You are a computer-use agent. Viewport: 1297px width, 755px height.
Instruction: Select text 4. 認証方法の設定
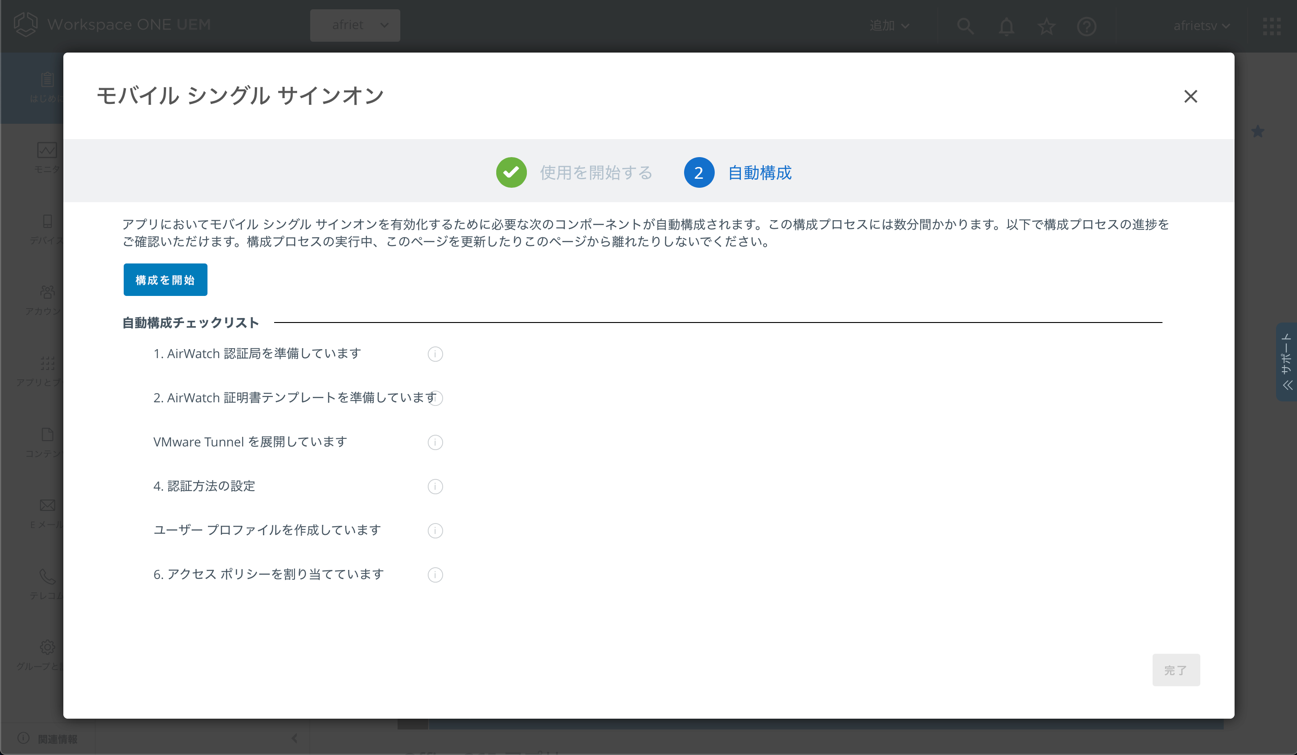[x=204, y=486]
